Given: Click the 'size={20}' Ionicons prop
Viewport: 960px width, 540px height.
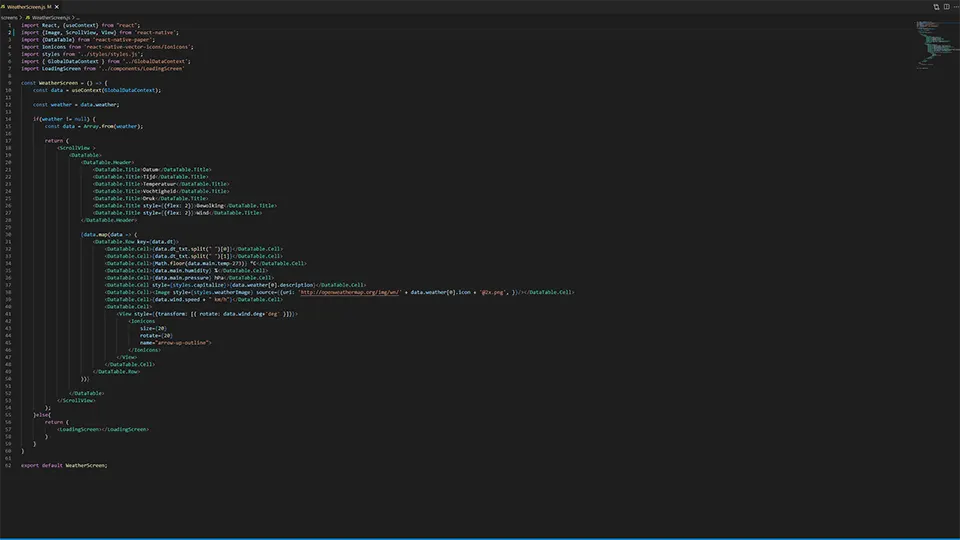Looking at the screenshot, I should (x=153, y=328).
